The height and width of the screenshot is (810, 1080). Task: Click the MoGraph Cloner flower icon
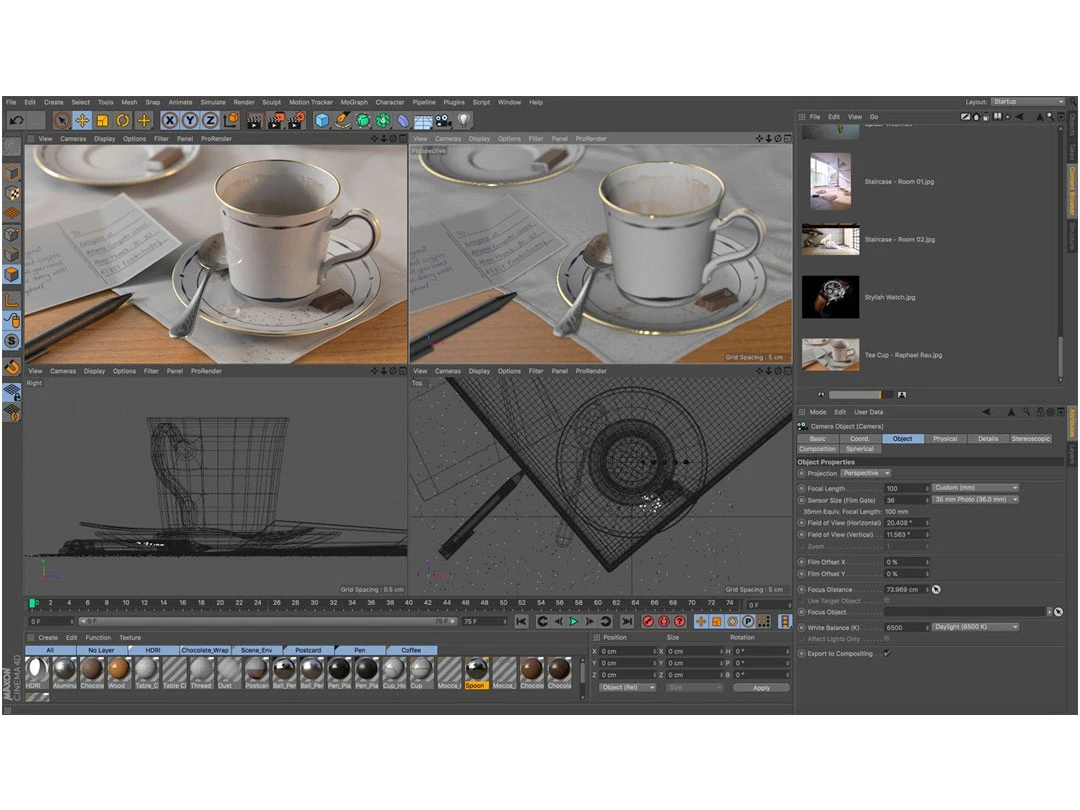coord(383,121)
